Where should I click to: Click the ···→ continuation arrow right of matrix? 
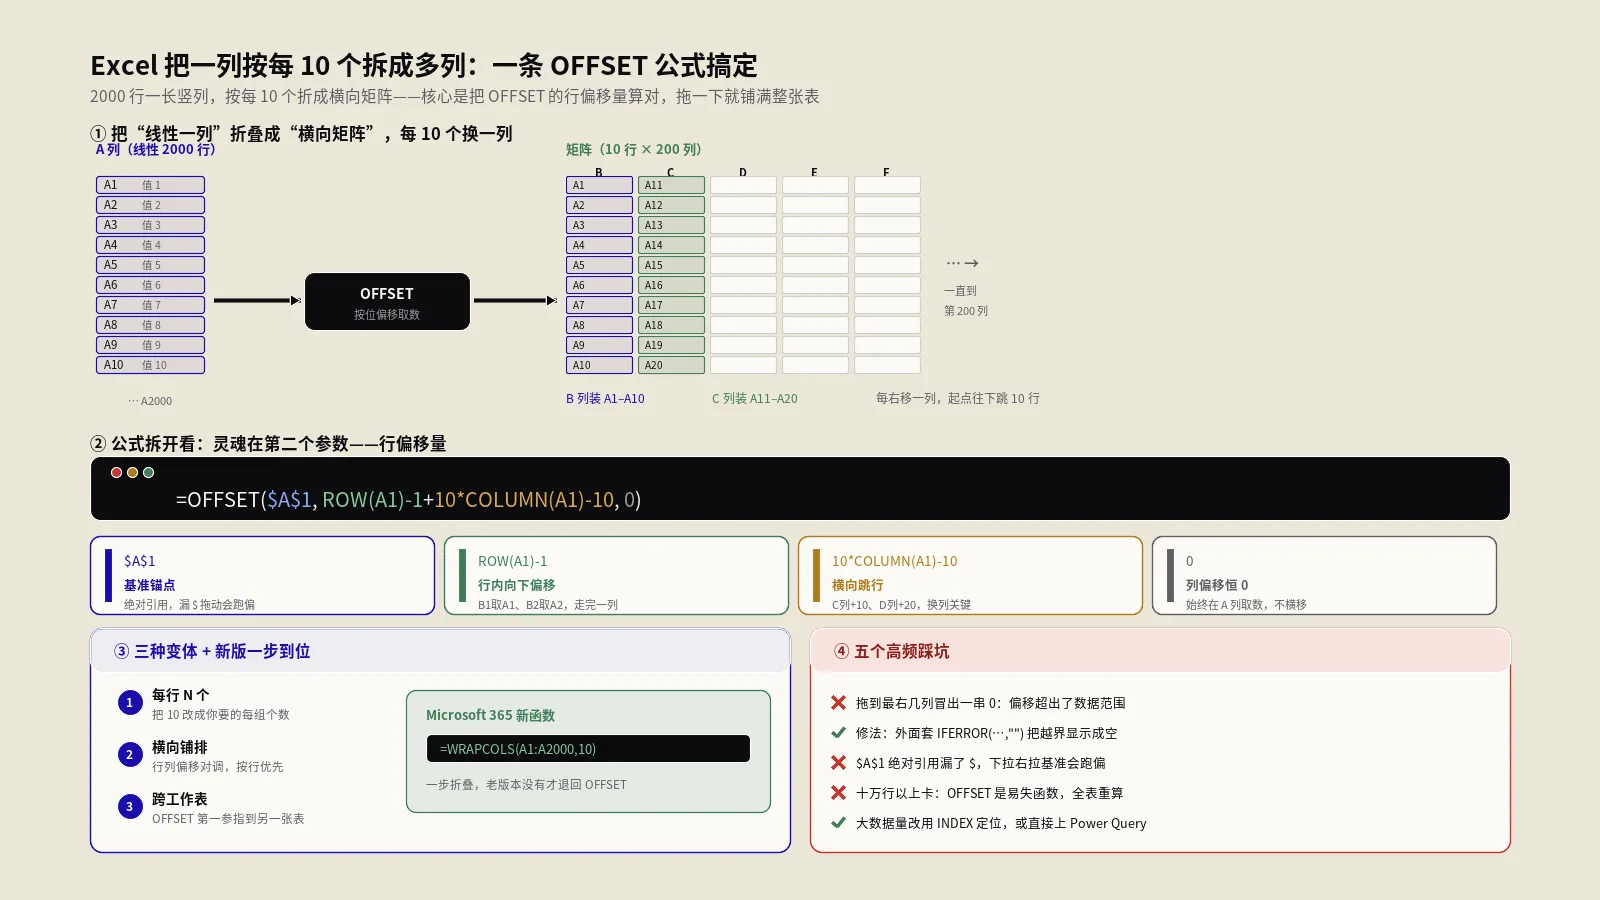962,263
